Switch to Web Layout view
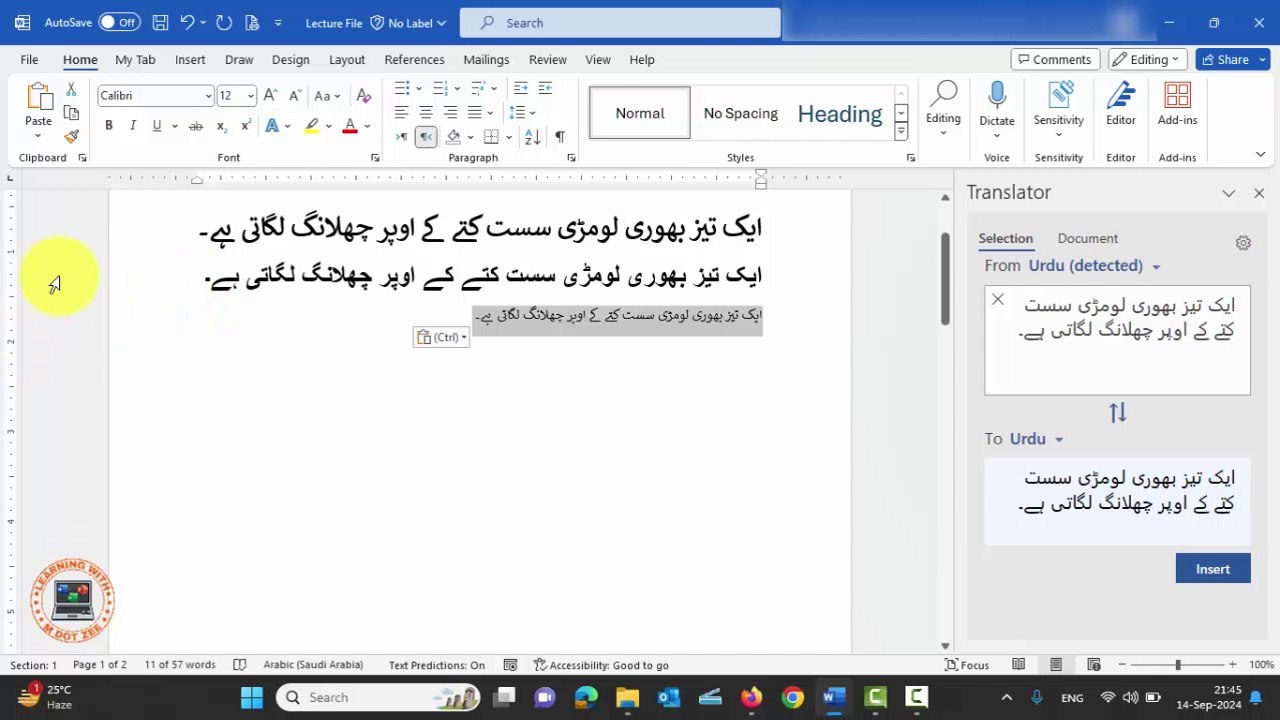This screenshot has width=1280, height=720. (1094, 665)
